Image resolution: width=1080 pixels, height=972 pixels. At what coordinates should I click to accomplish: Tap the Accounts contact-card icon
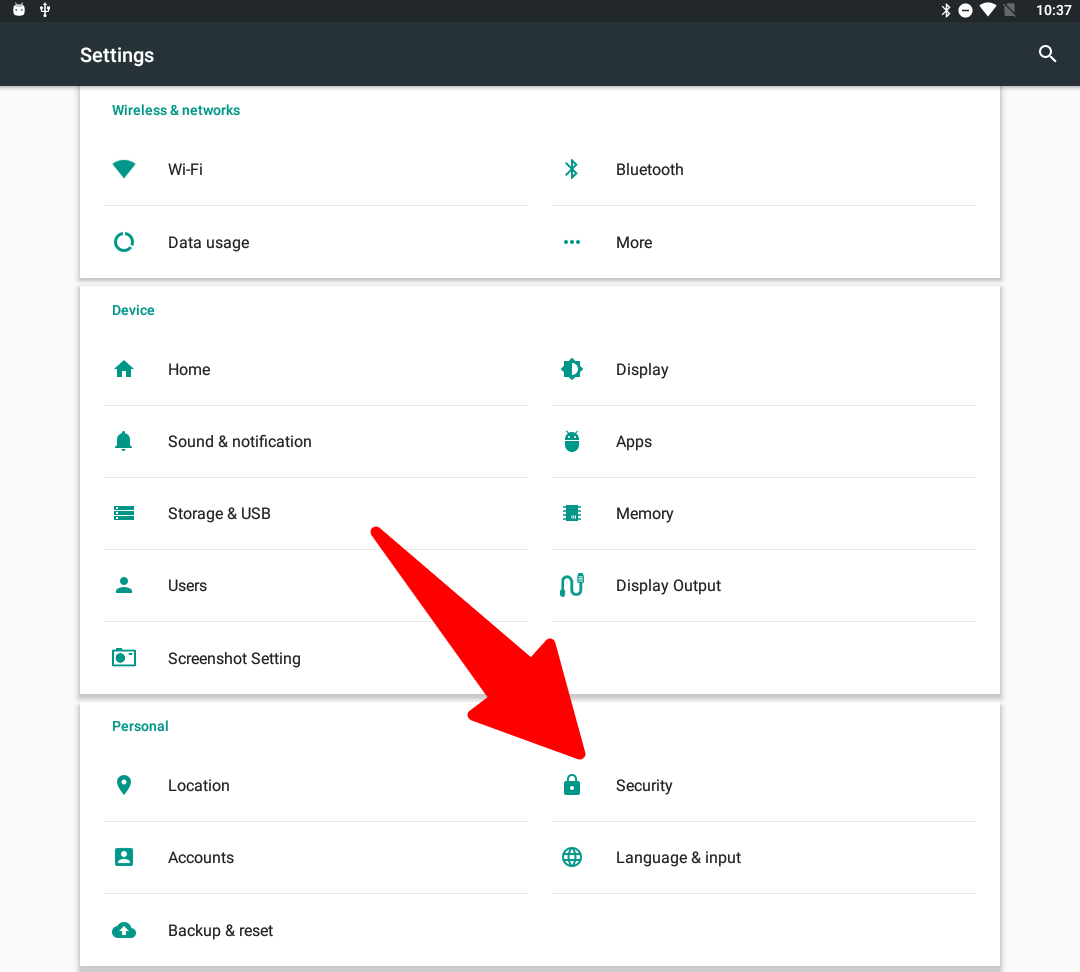point(124,857)
